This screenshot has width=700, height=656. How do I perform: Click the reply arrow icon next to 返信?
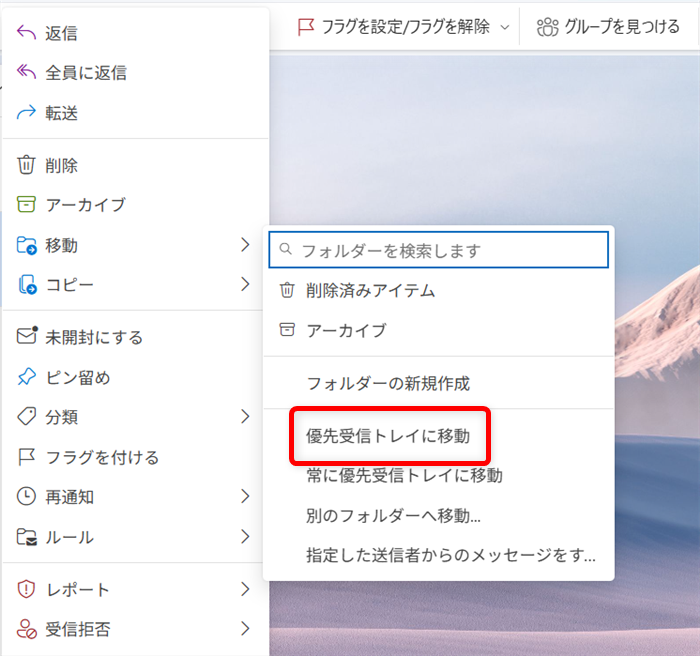(27, 33)
